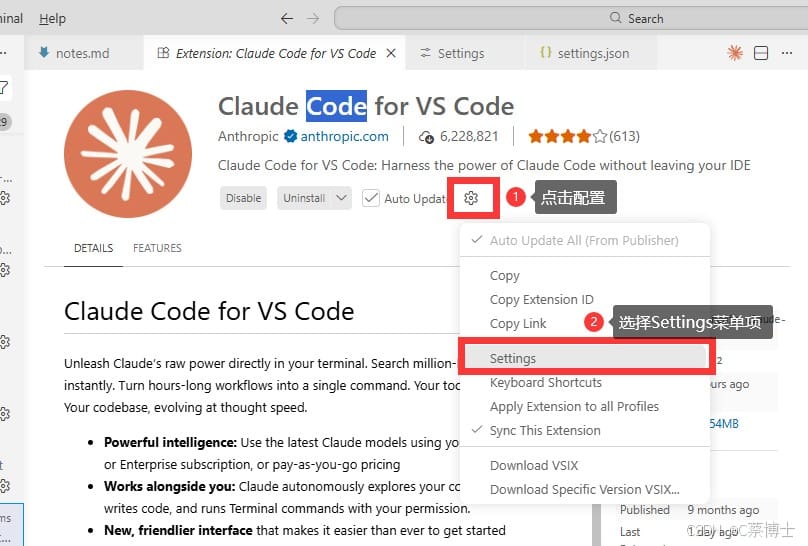The image size is (808, 546).
Task: Open the editor more actions ellipsis
Action: [786, 53]
